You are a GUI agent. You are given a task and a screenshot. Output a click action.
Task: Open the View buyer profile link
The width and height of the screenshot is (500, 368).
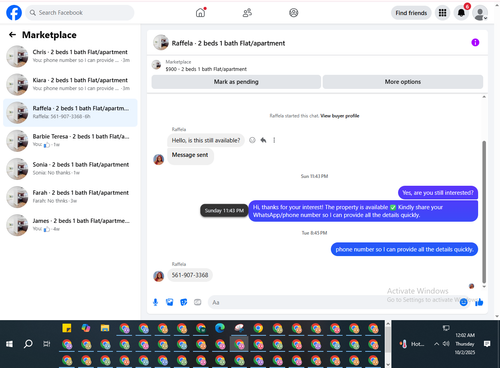[340, 116]
